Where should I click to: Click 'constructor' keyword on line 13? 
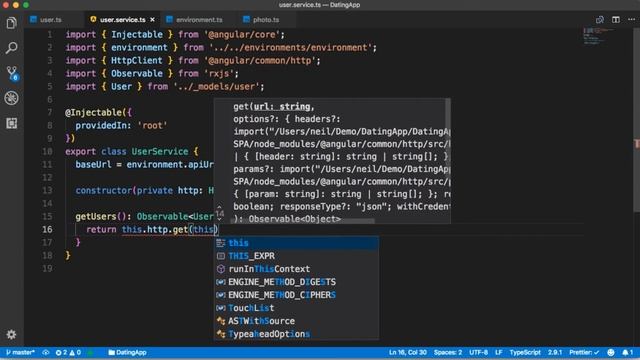(x=103, y=190)
